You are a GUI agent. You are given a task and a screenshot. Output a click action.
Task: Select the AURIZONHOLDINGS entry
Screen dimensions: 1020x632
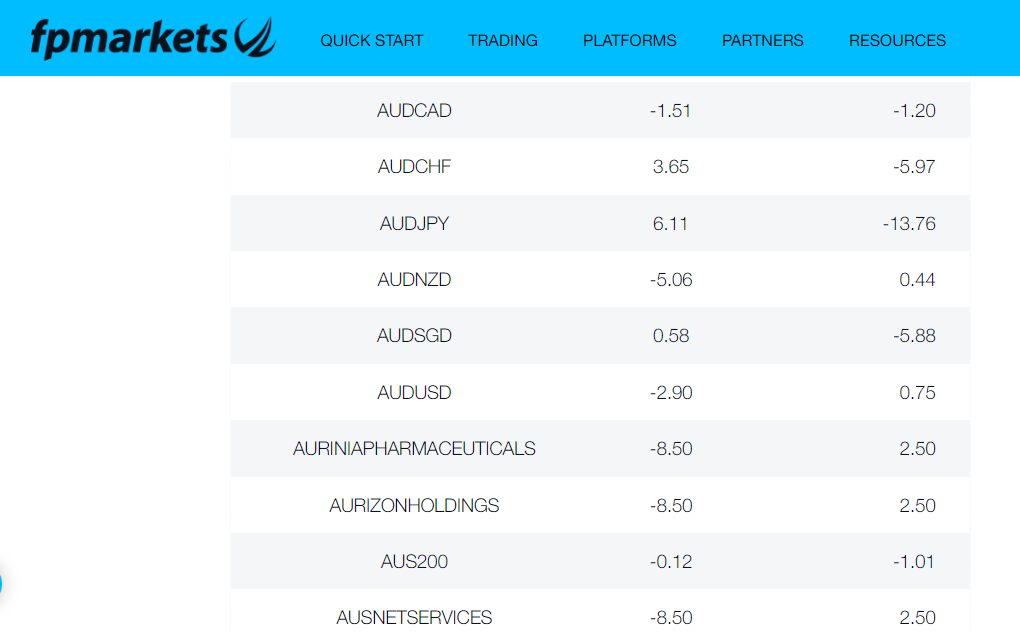(x=414, y=506)
